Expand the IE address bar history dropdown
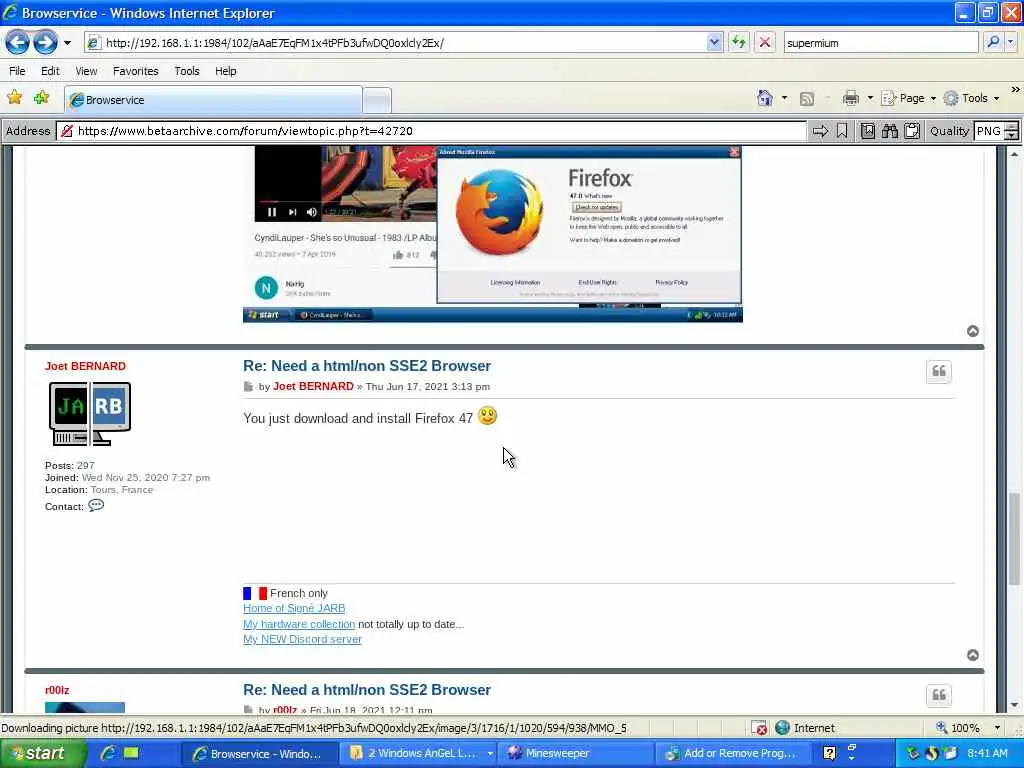 [x=714, y=43]
